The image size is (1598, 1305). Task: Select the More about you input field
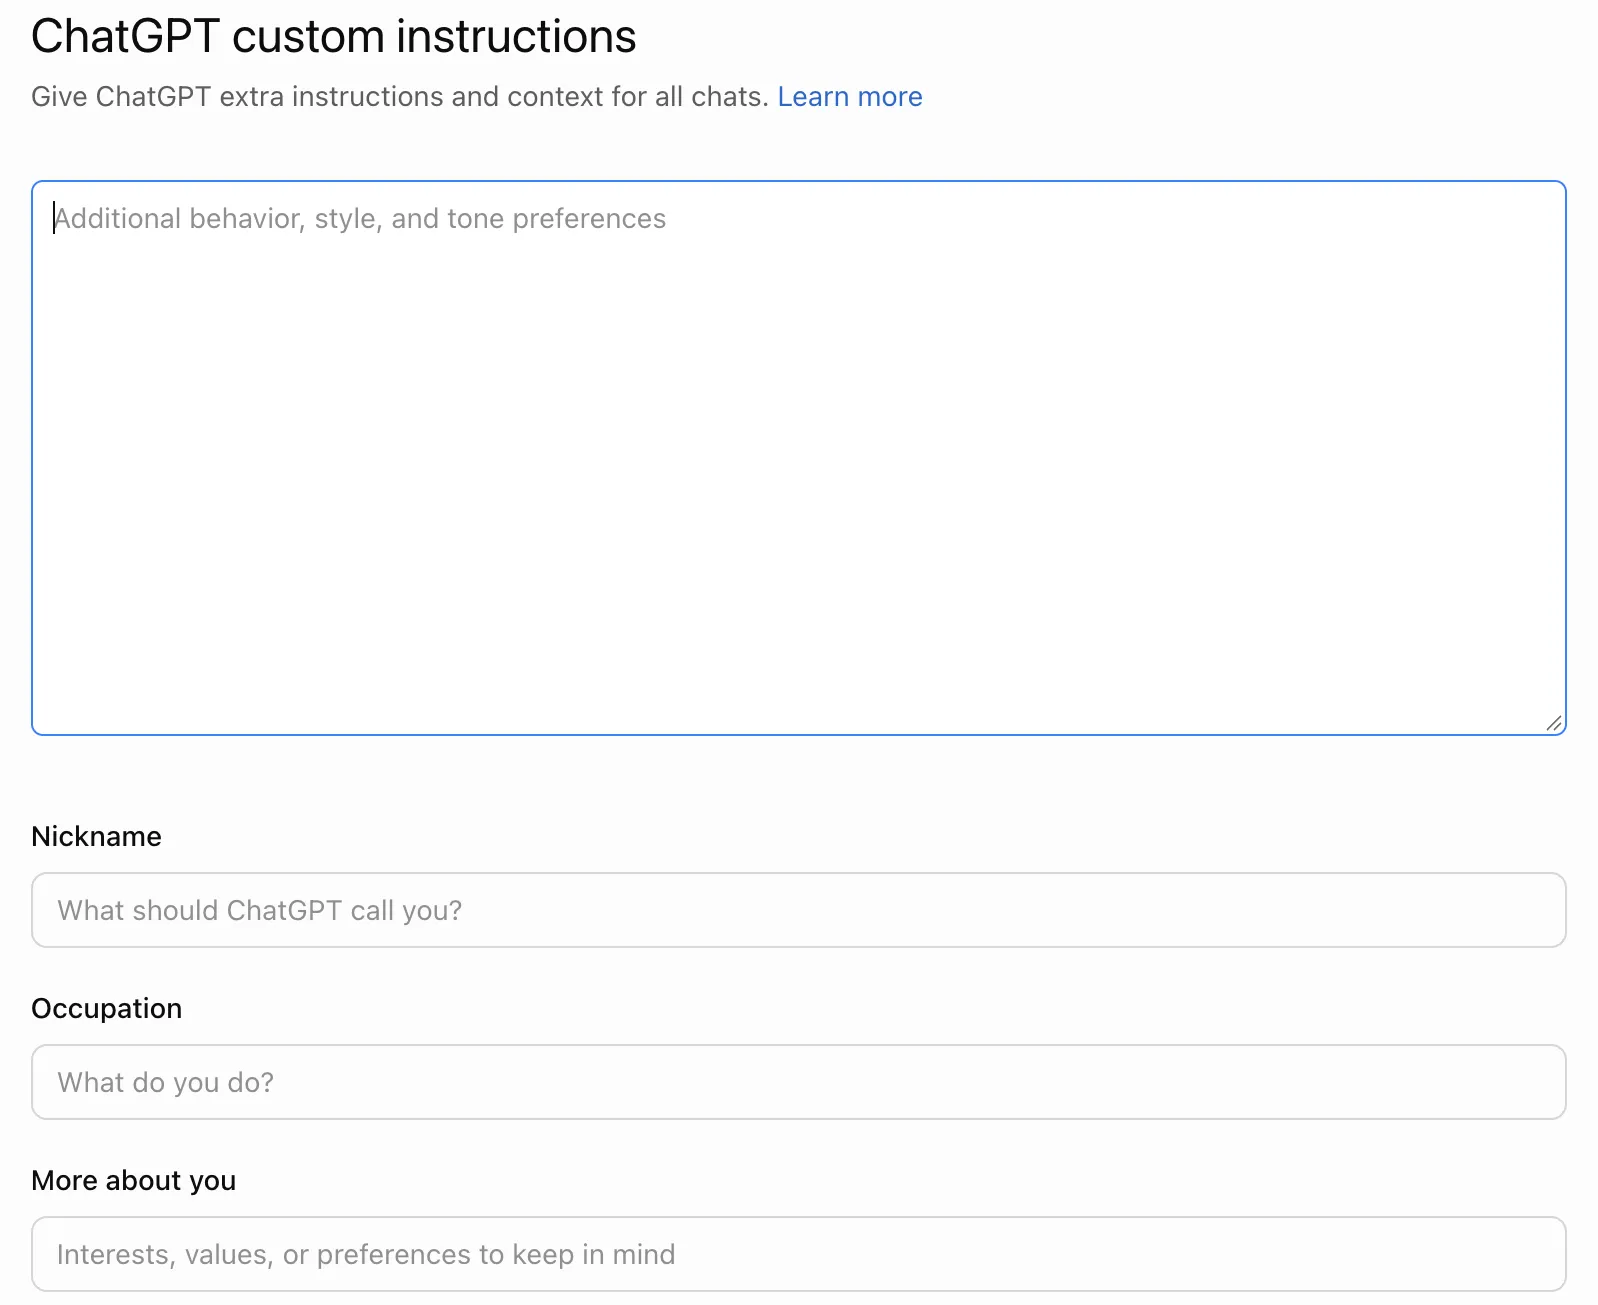(799, 1254)
